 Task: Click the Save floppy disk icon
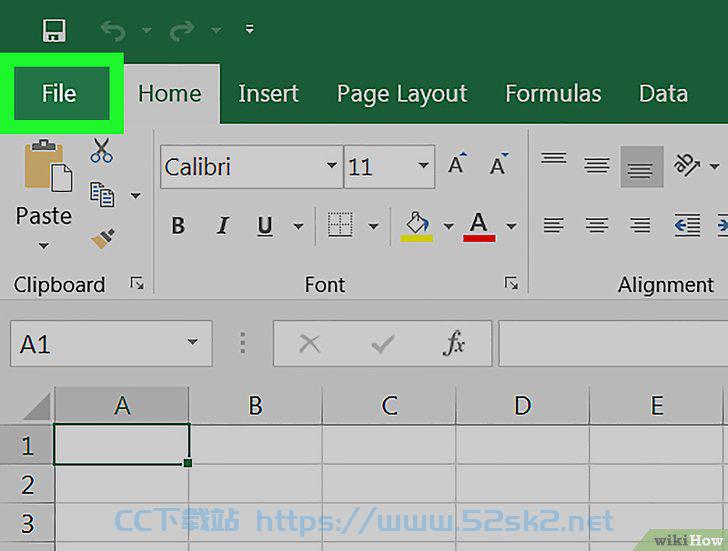tap(54, 31)
